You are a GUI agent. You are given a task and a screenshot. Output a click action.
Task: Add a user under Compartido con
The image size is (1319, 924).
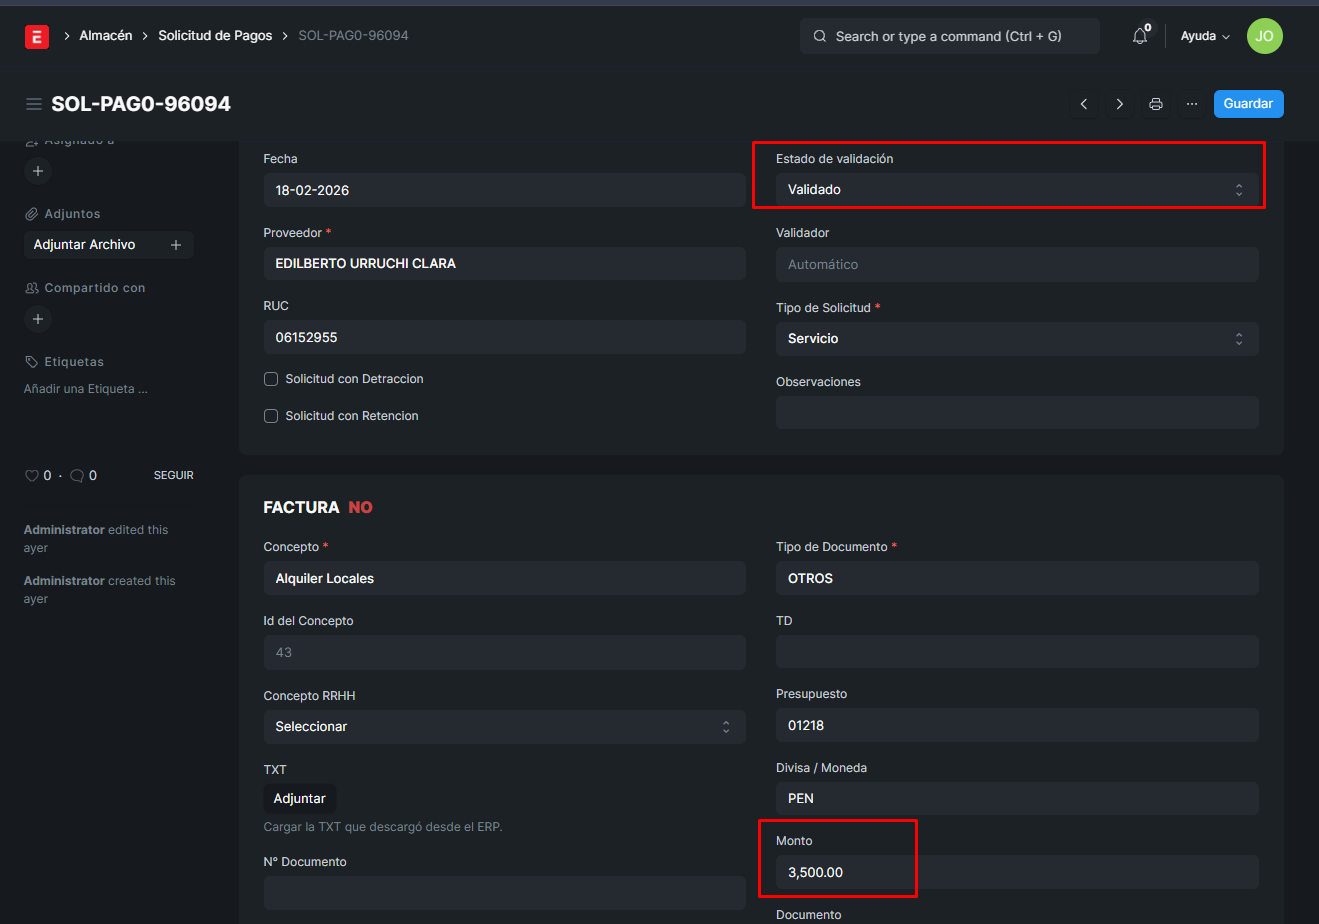click(38, 319)
